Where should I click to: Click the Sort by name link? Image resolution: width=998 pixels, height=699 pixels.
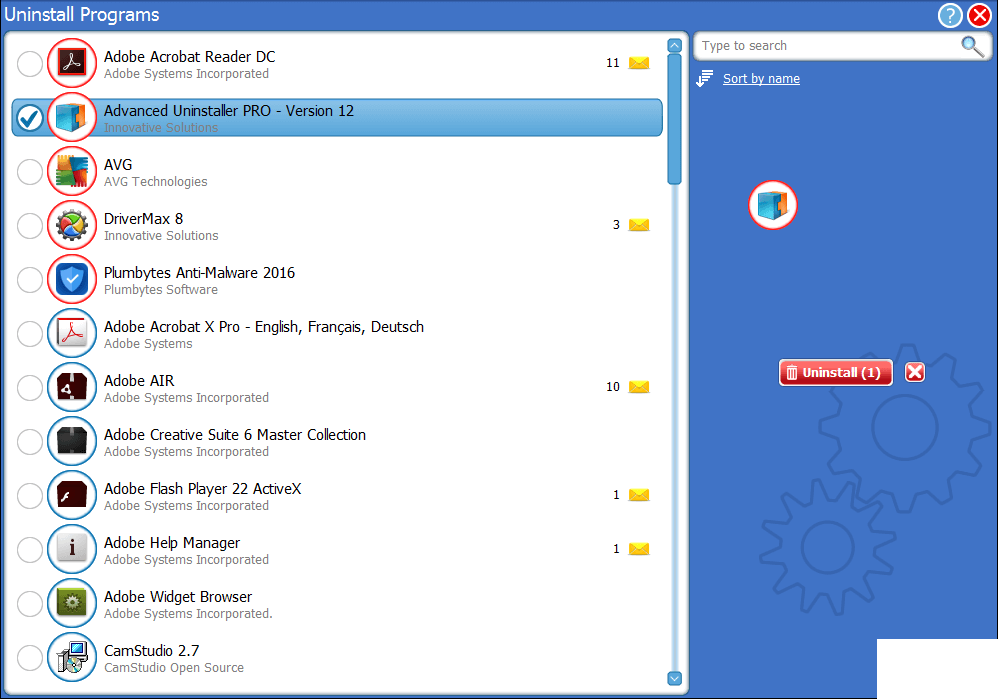click(761, 79)
